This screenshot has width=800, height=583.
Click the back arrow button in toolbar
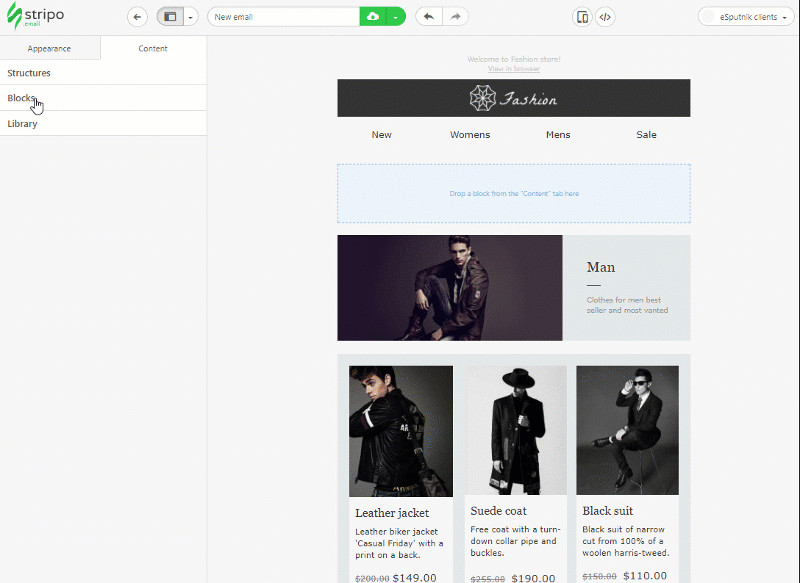(x=137, y=17)
